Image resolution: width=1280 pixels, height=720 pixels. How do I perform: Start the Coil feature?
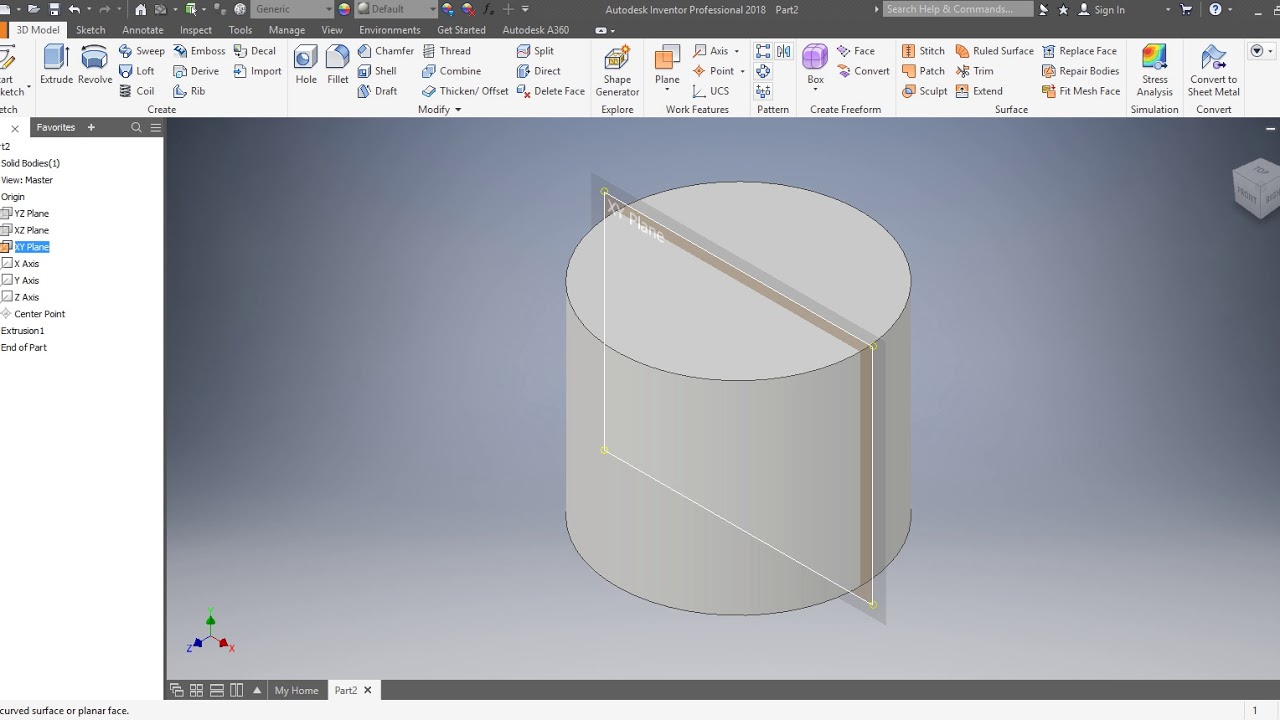(x=137, y=91)
